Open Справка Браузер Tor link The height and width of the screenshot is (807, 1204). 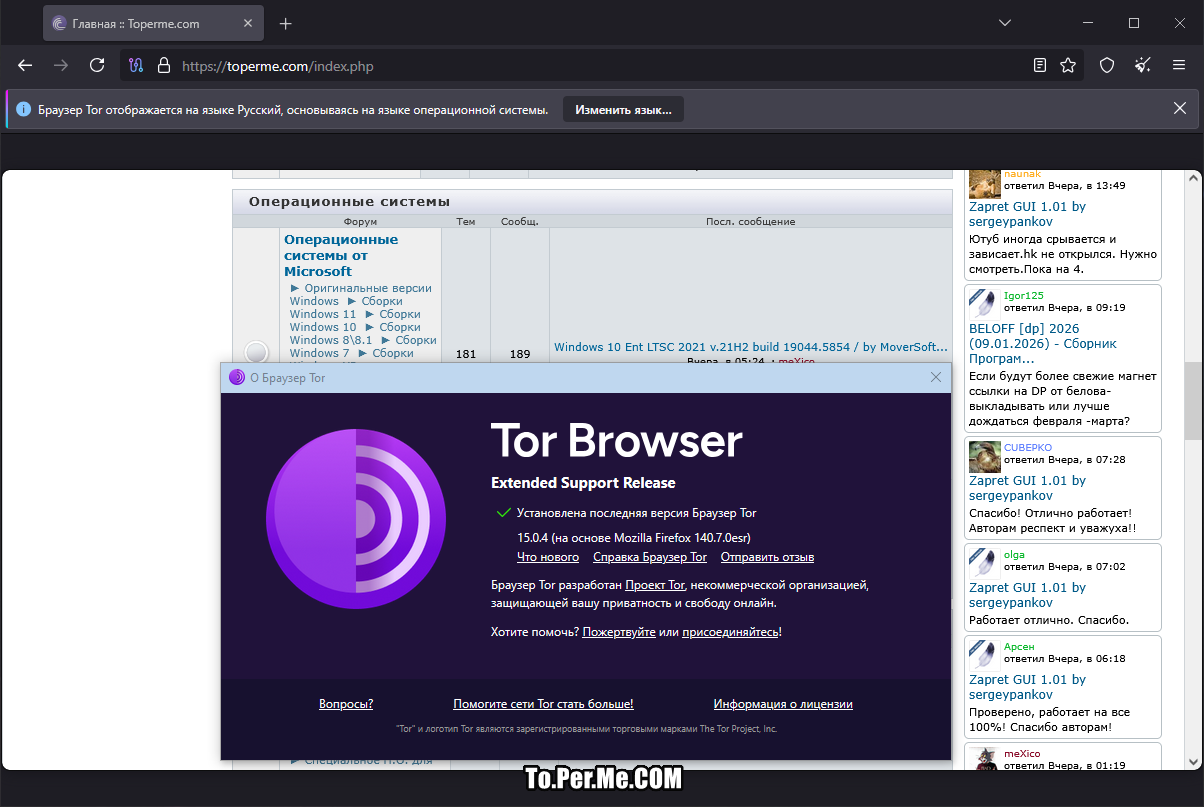649,557
